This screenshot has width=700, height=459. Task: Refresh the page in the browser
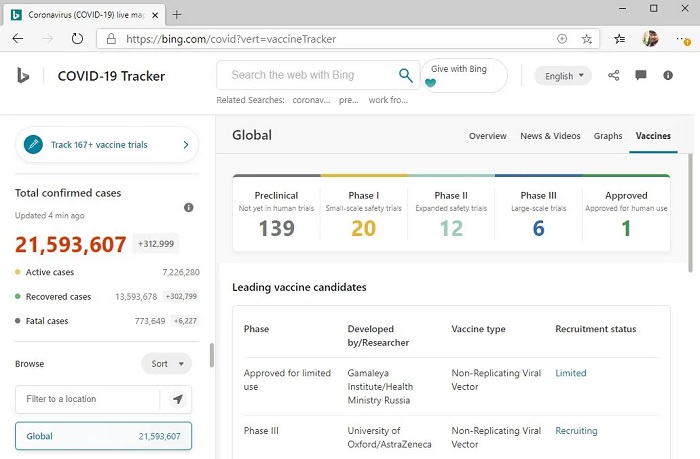point(77,39)
